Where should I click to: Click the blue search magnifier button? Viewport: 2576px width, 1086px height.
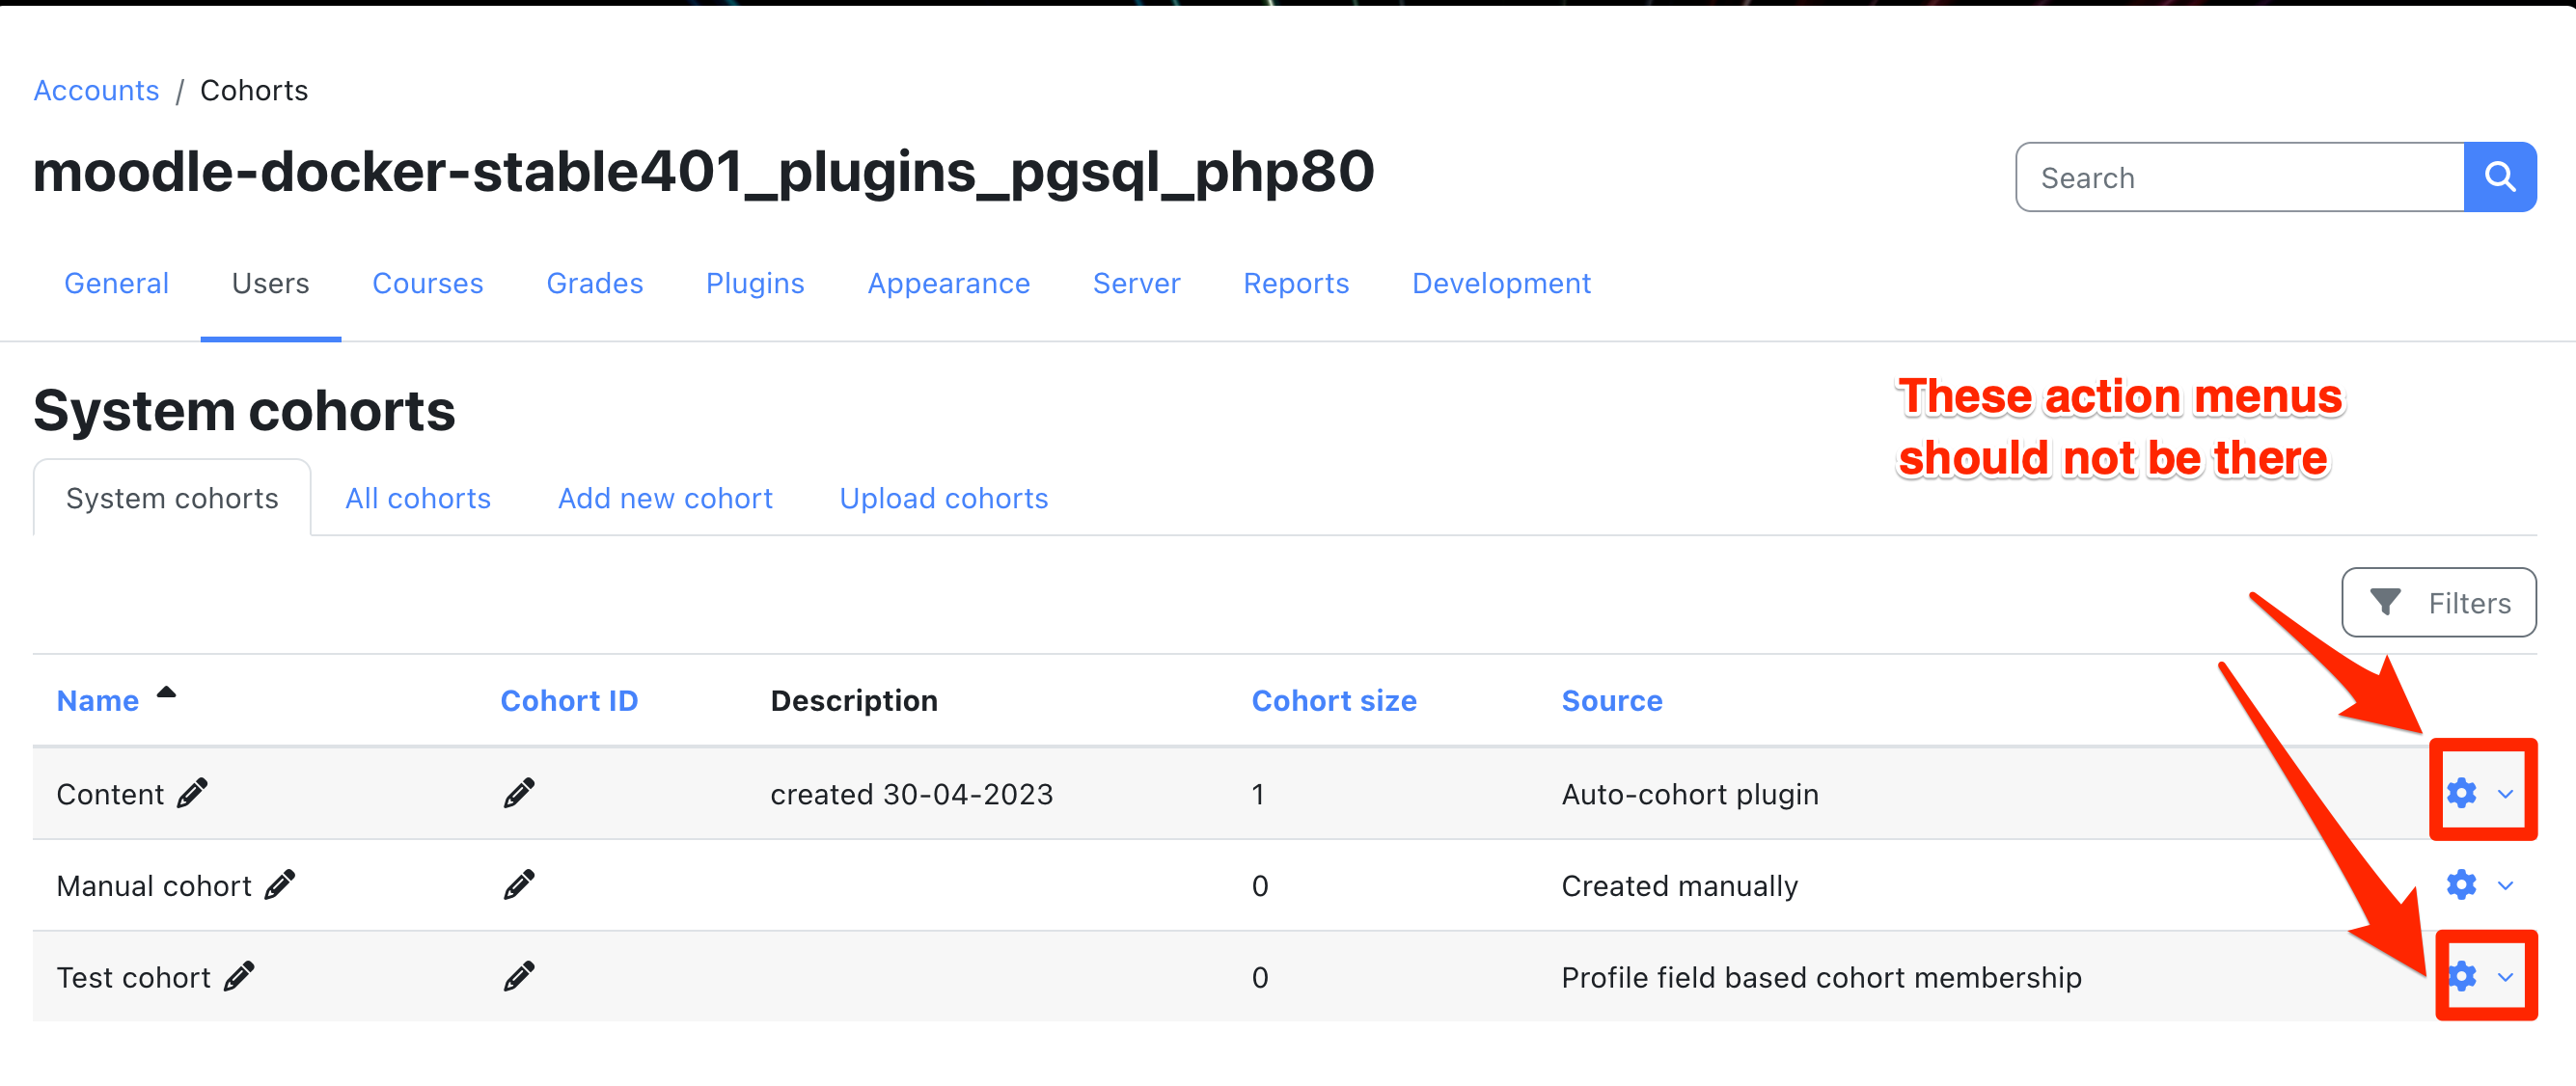click(2499, 177)
